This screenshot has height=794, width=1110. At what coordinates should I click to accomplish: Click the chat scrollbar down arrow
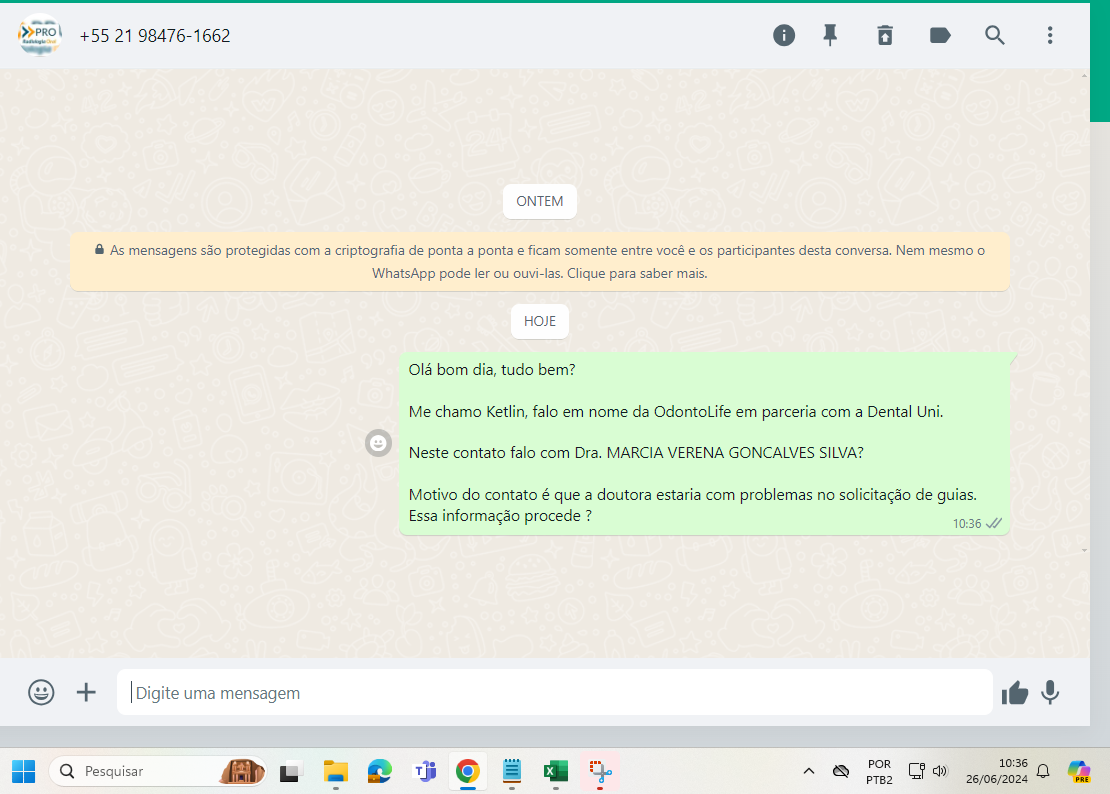(1085, 550)
